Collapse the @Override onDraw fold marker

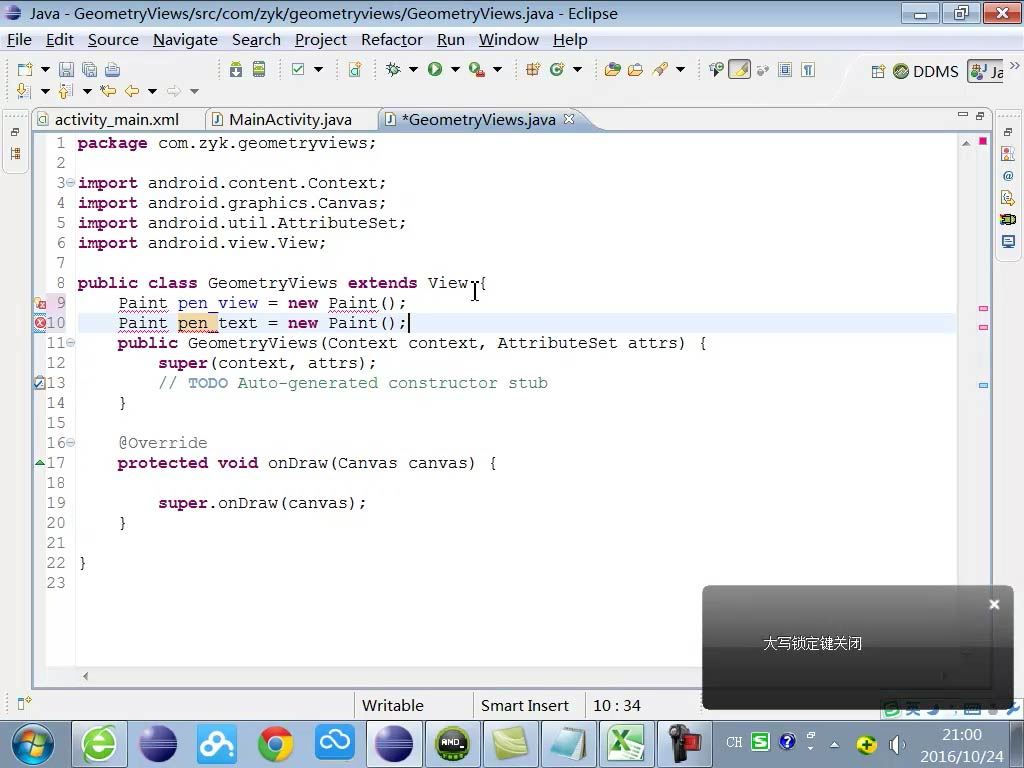tap(71, 442)
